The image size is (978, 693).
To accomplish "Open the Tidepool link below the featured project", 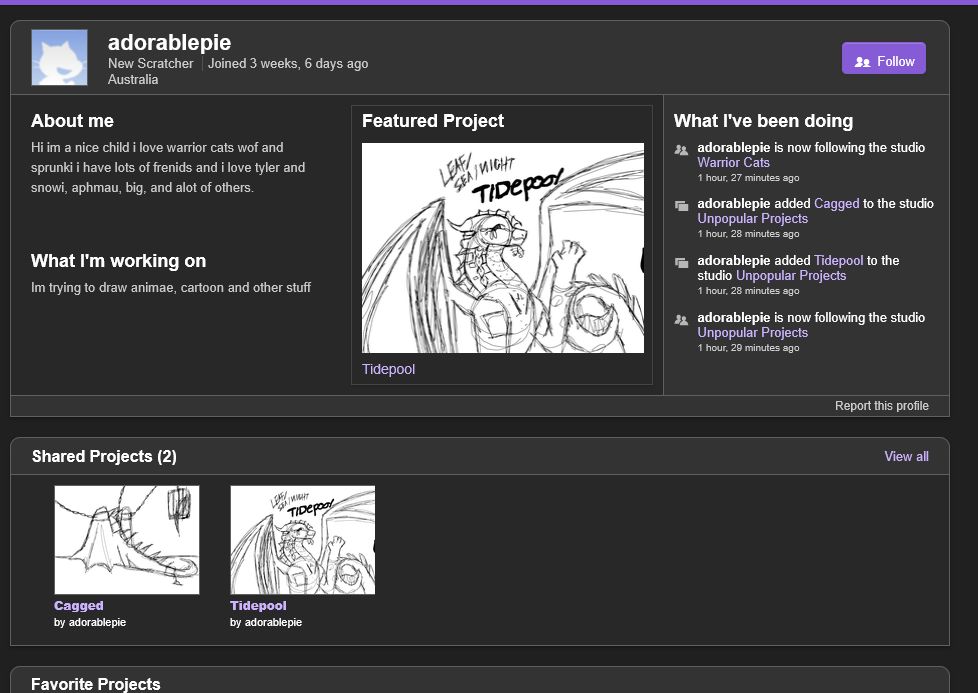I will click(388, 369).
